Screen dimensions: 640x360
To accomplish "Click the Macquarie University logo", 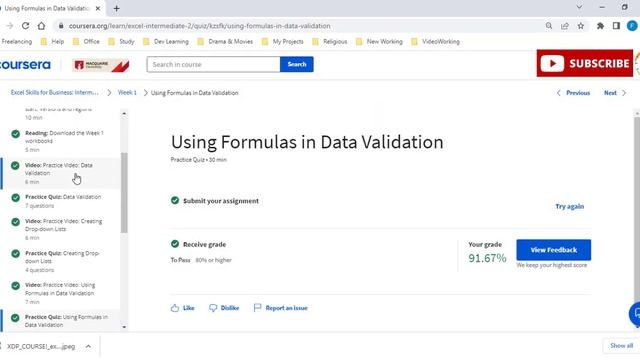I will 101,65.
